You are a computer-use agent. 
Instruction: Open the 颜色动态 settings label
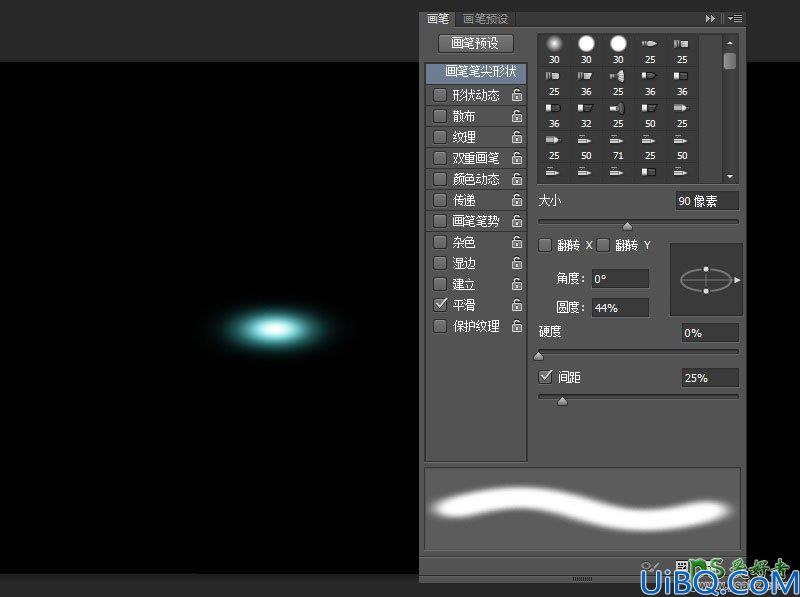[x=476, y=179]
